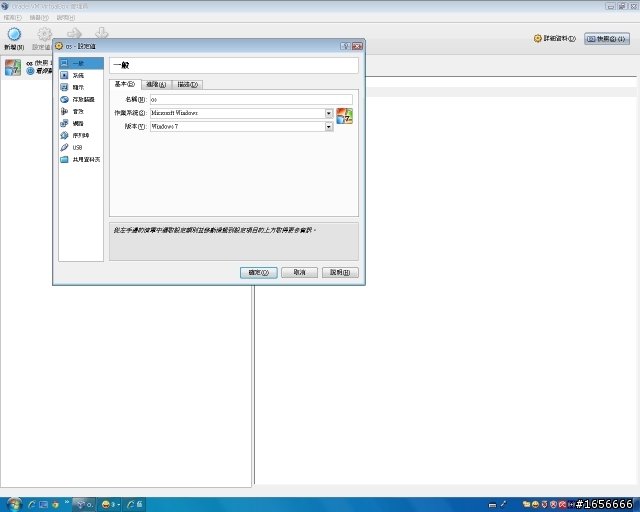Open the Network category in settings sidebar

(81, 123)
